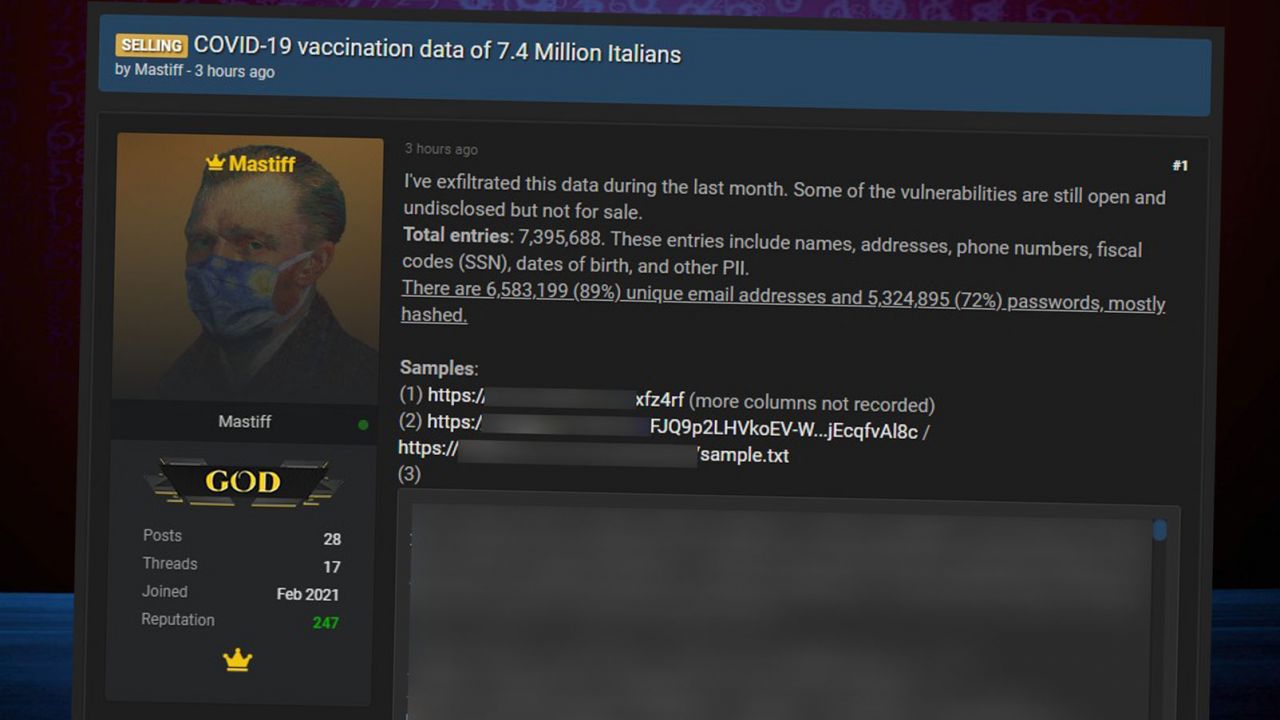Click Mastiff username below the avatar

click(x=245, y=421)
